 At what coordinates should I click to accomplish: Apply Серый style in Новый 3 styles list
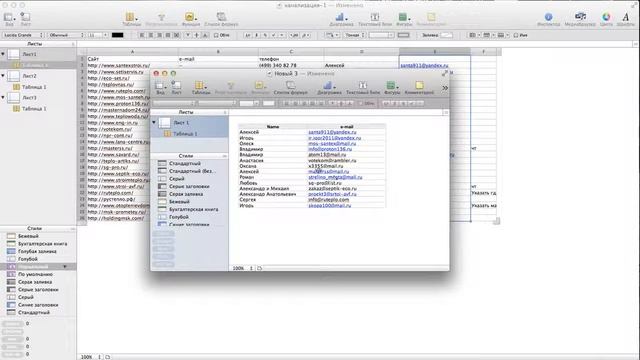pos(177,178)
